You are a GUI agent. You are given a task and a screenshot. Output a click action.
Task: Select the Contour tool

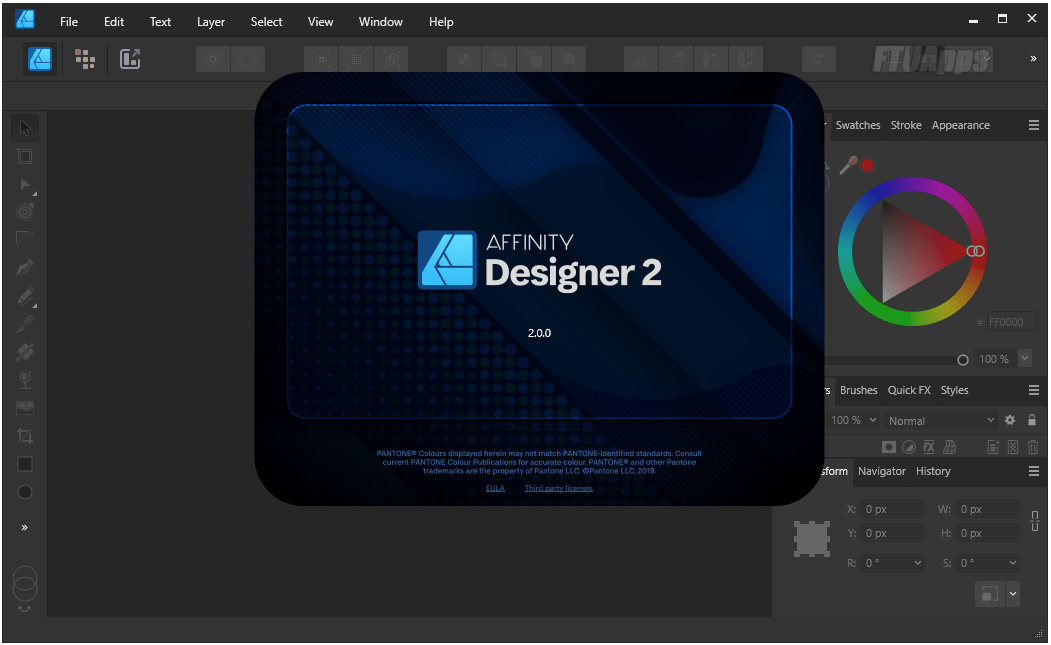(25, 212)
